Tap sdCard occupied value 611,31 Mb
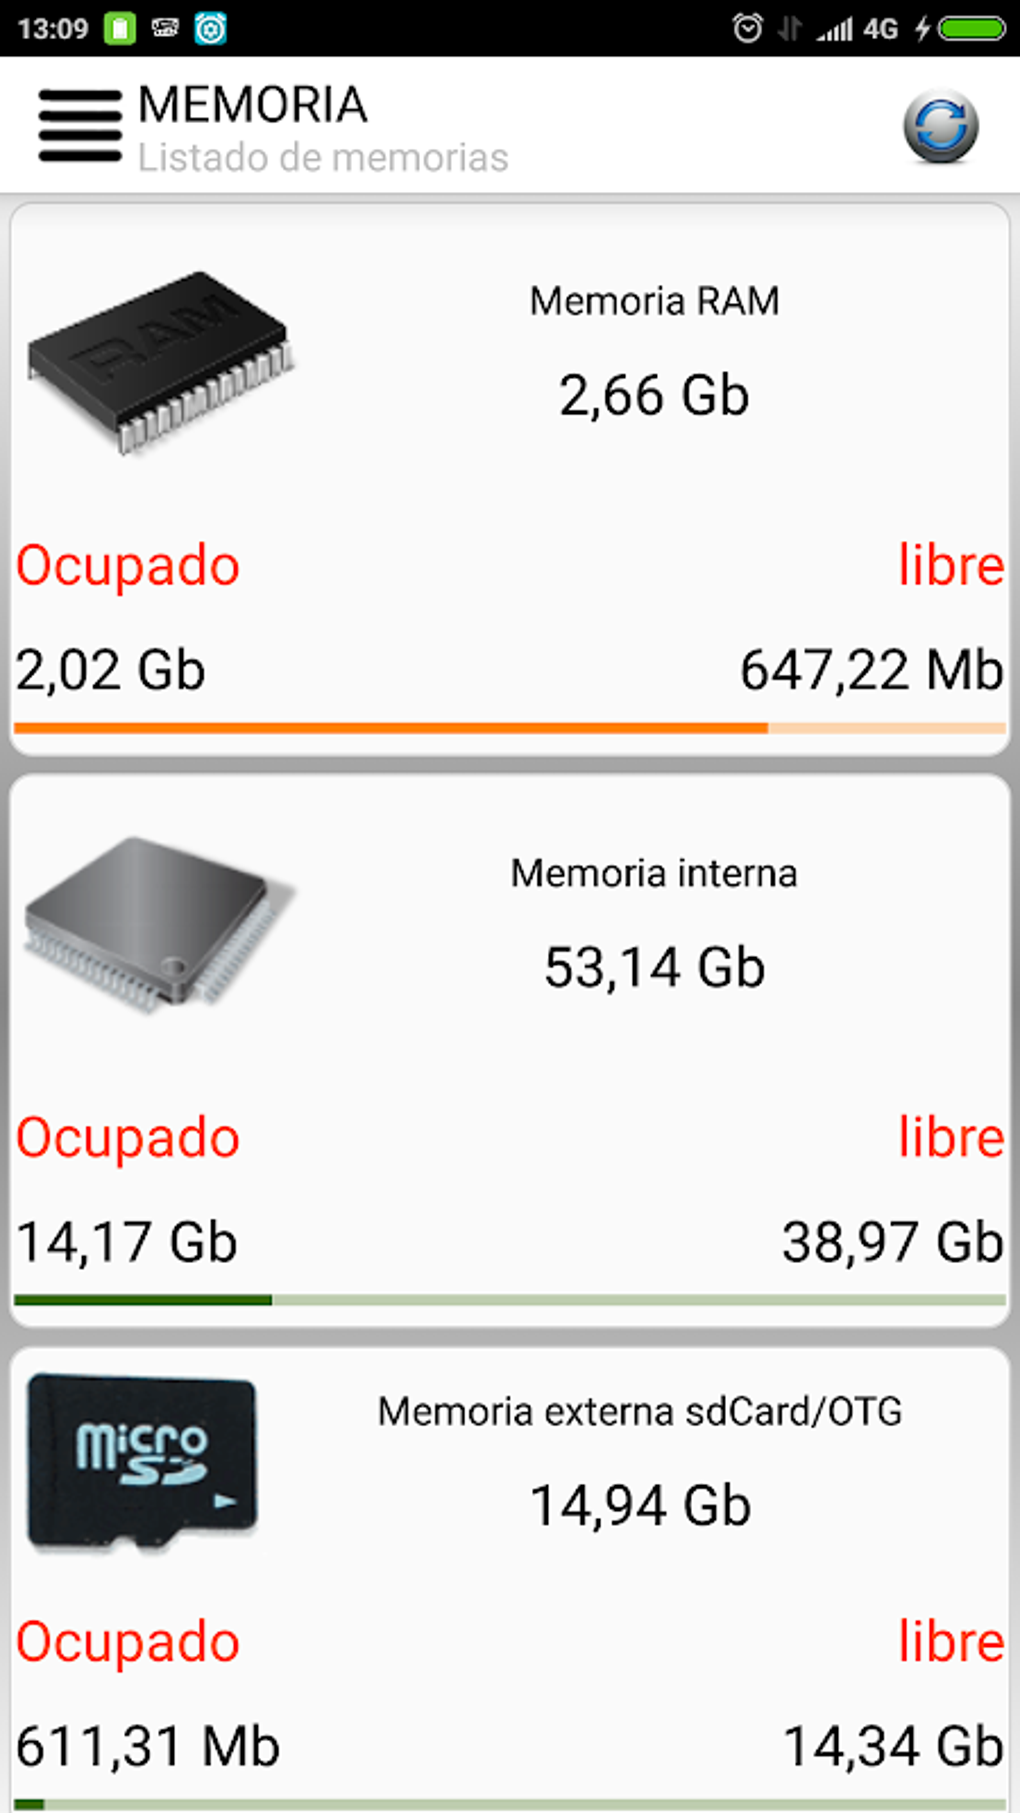Viewport: 1020px width, 1813px height. [148, 1746]
